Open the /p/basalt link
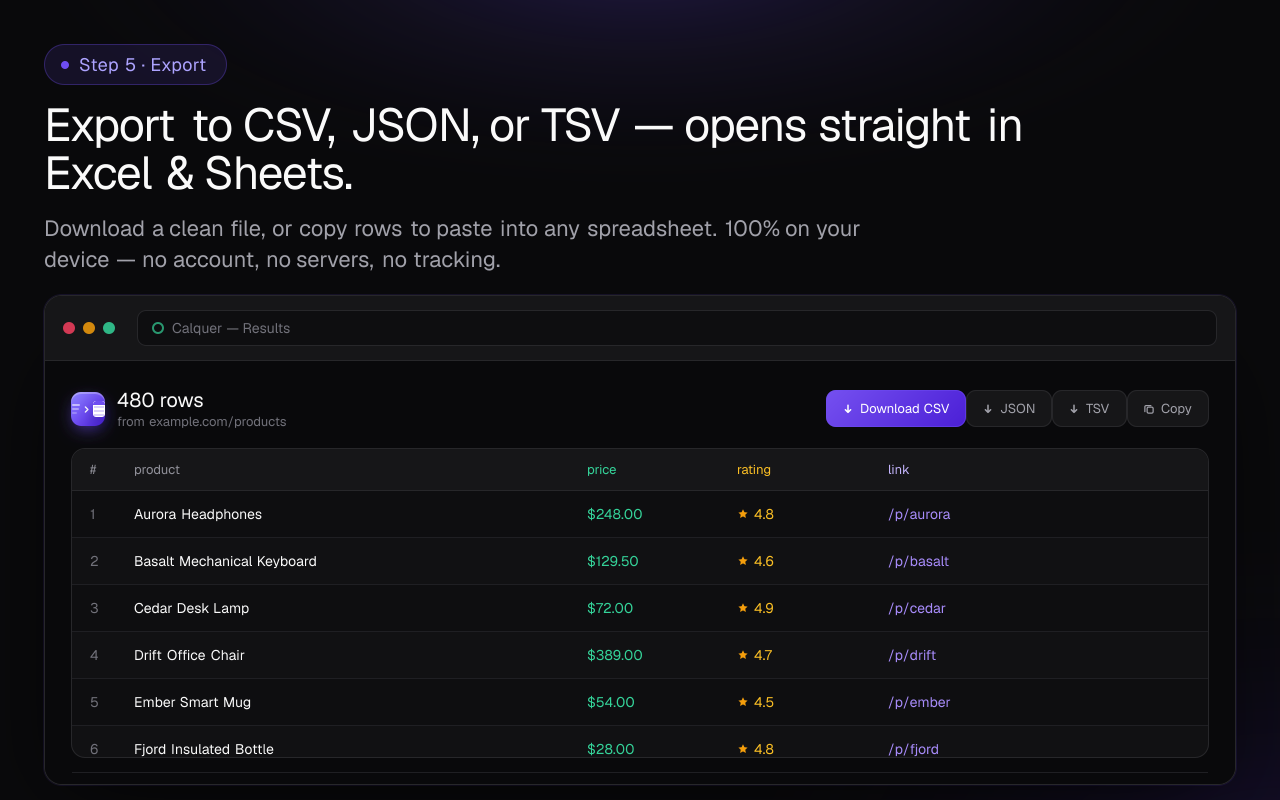 click(918, 561)
